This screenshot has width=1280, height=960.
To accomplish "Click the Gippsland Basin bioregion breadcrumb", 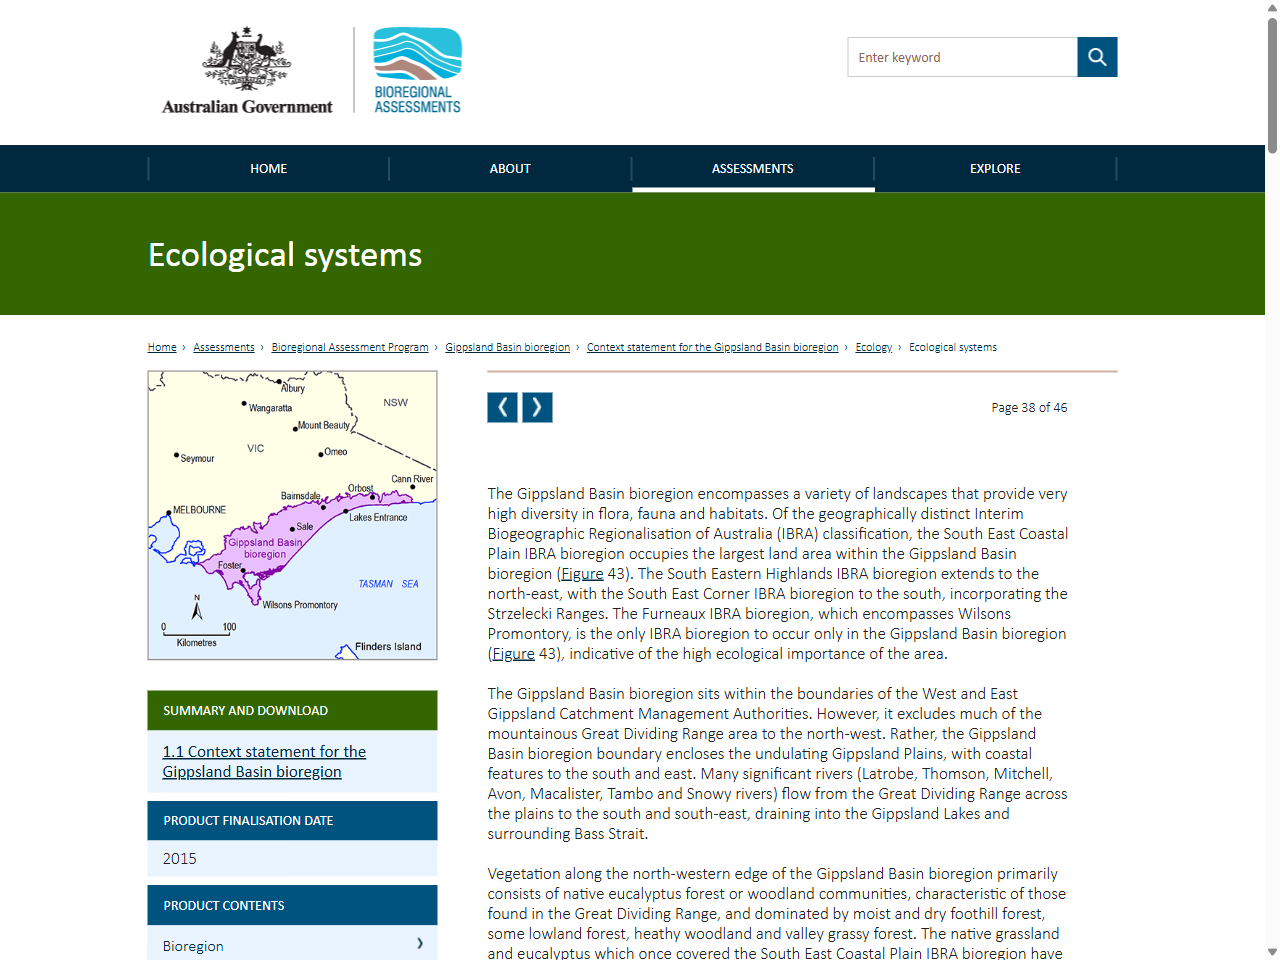I will [x=507, y=347].
